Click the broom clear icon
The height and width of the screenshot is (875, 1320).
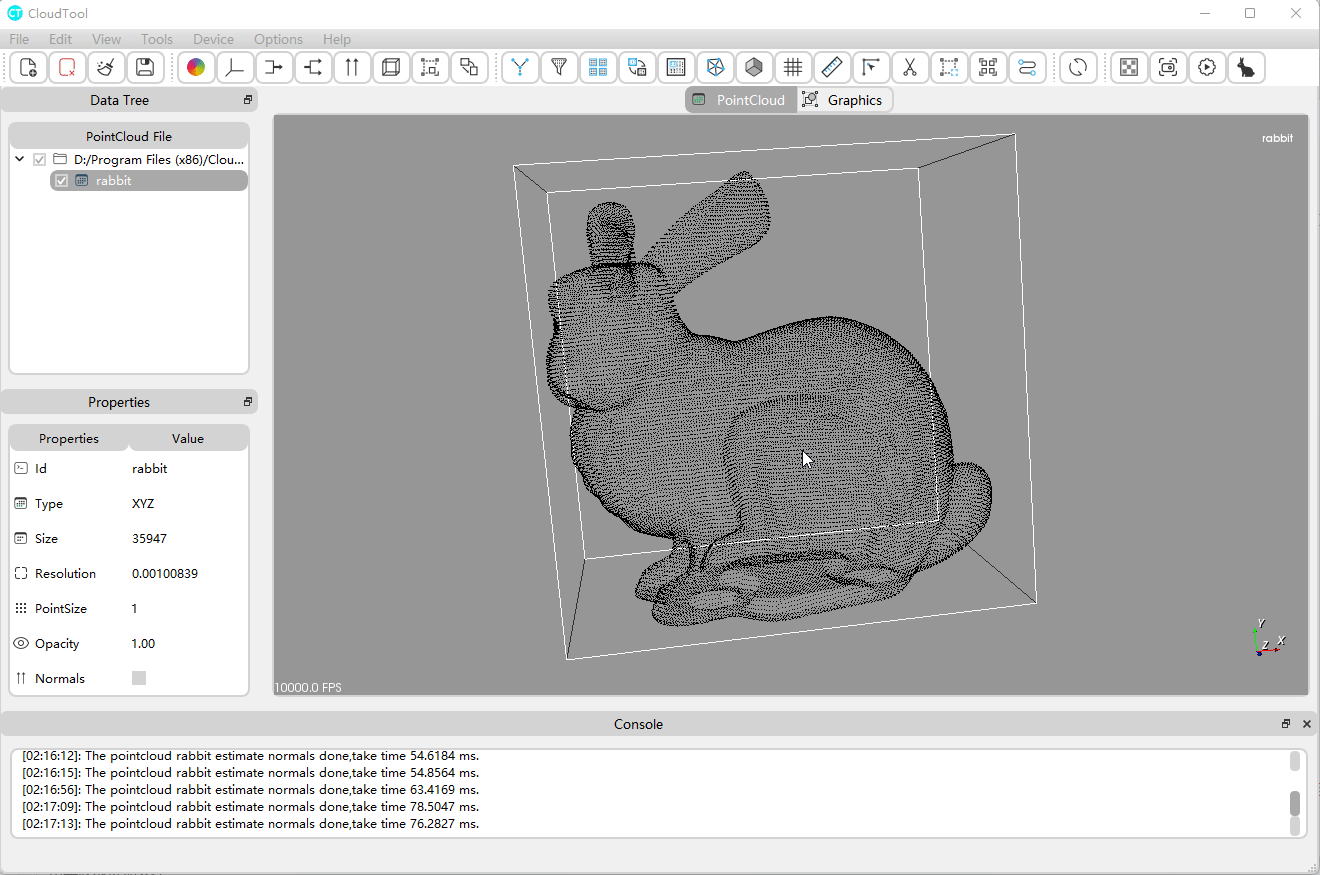point(106,68)
